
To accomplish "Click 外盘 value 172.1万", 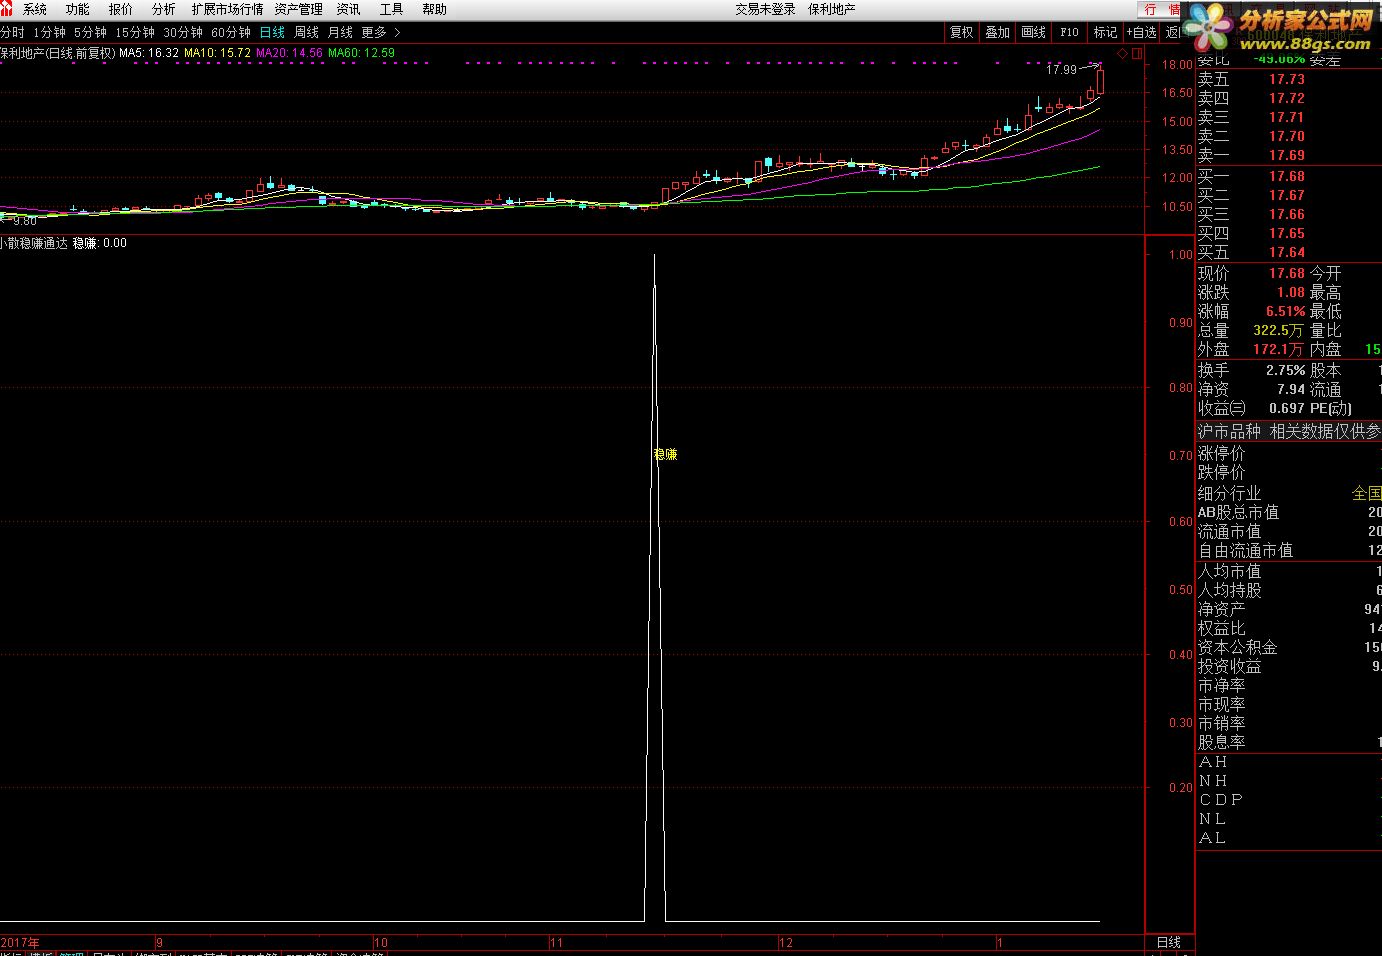I will pyautogui.click(x=1278, y=349).
